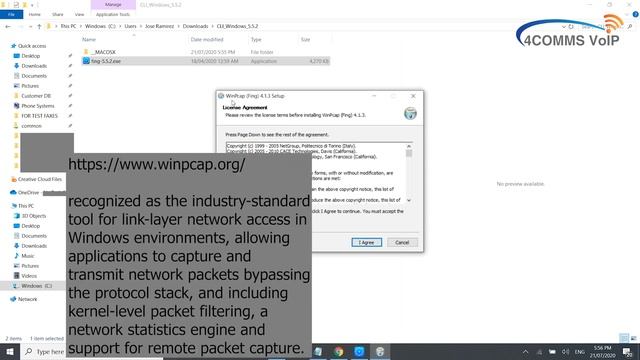Click Jose Ramirez in address breadcrumb
The image size is (640, 360).
(x=160, y=26)
